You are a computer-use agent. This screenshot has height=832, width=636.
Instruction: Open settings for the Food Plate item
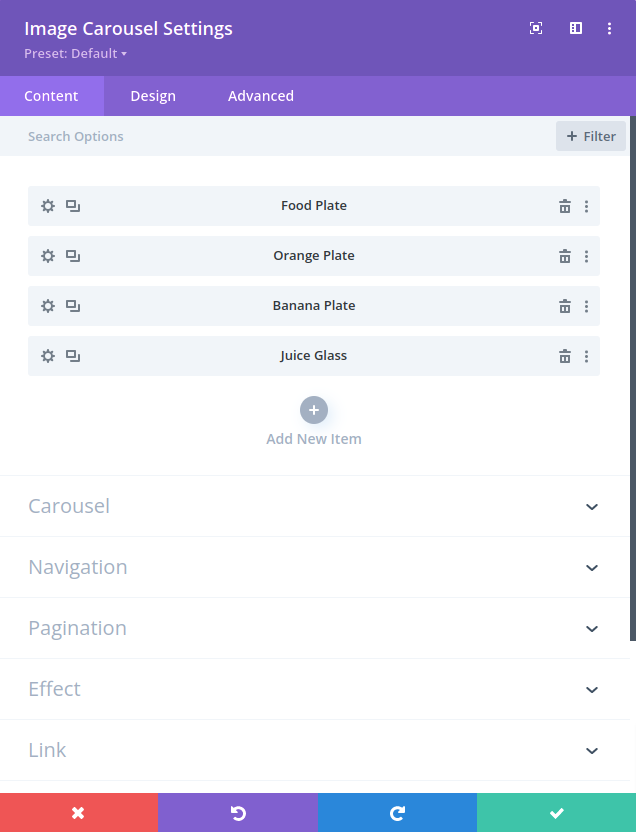click(x=47, y=206)
